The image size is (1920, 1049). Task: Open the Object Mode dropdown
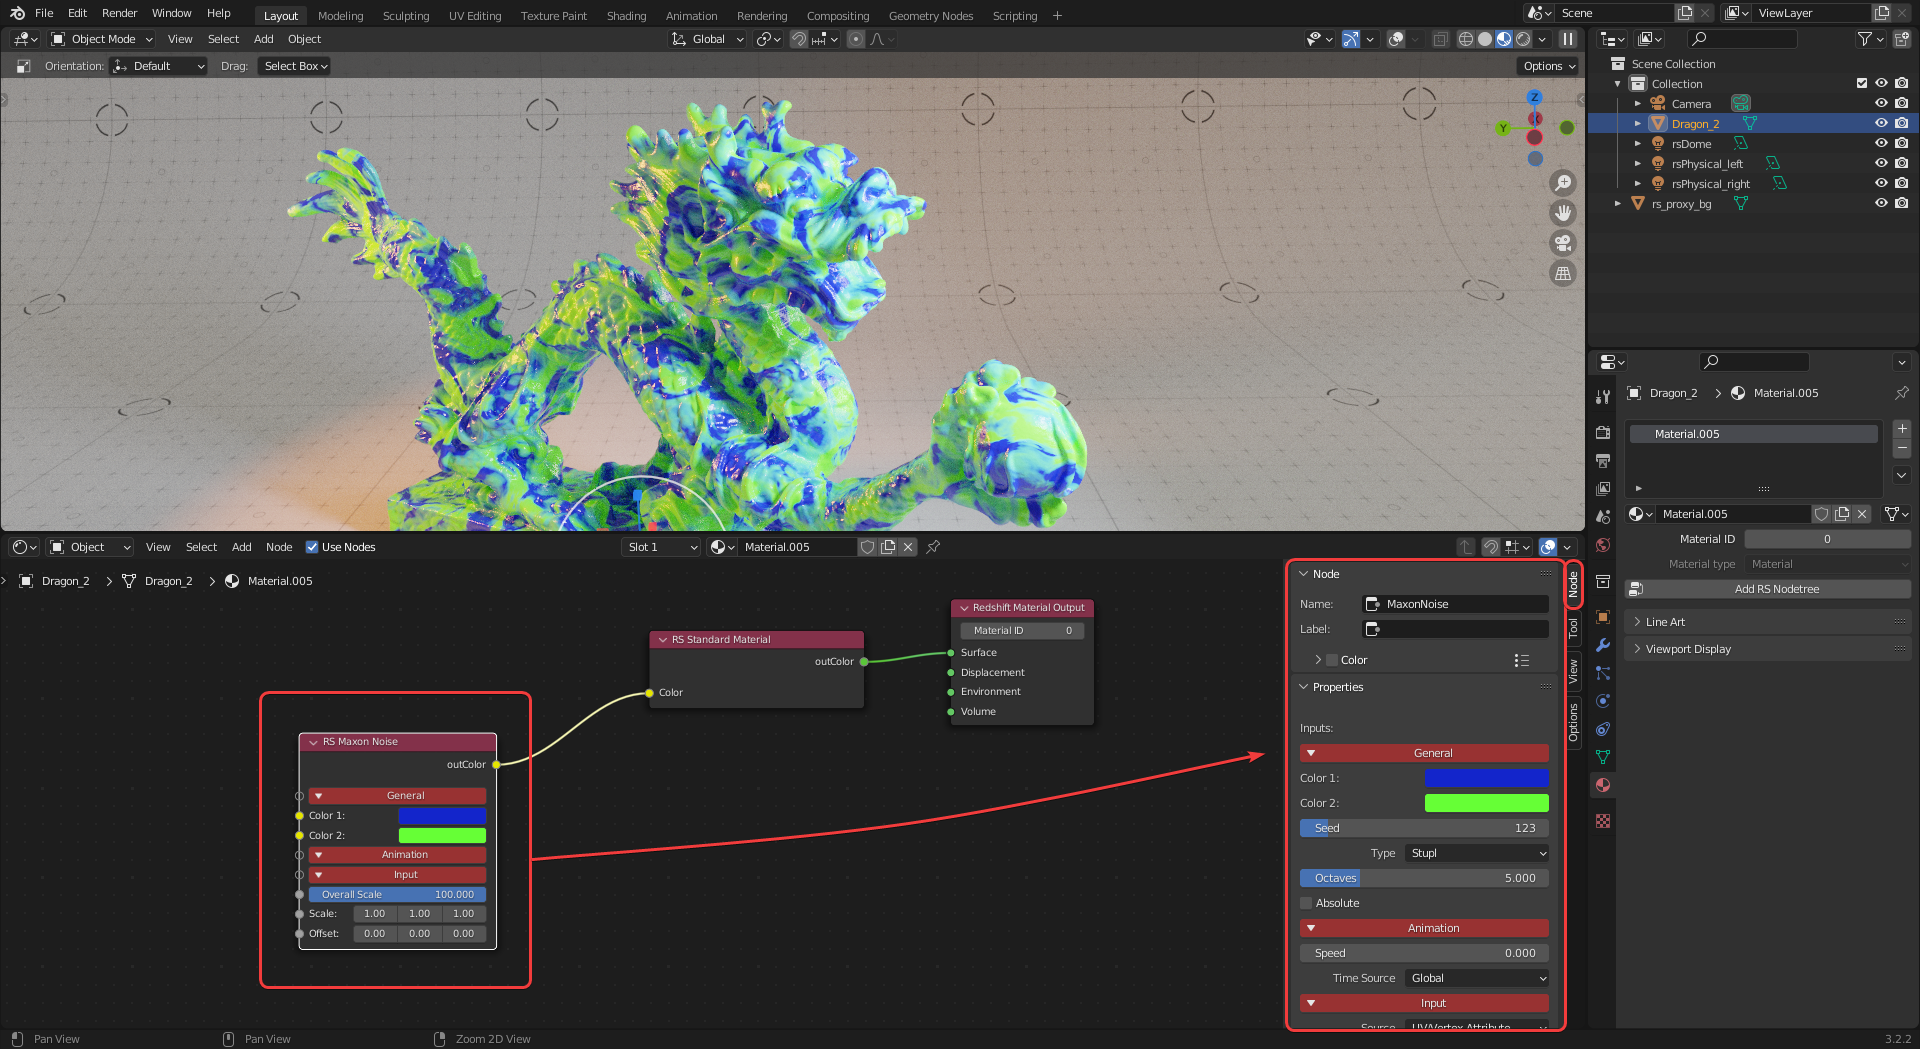point(102,39)
